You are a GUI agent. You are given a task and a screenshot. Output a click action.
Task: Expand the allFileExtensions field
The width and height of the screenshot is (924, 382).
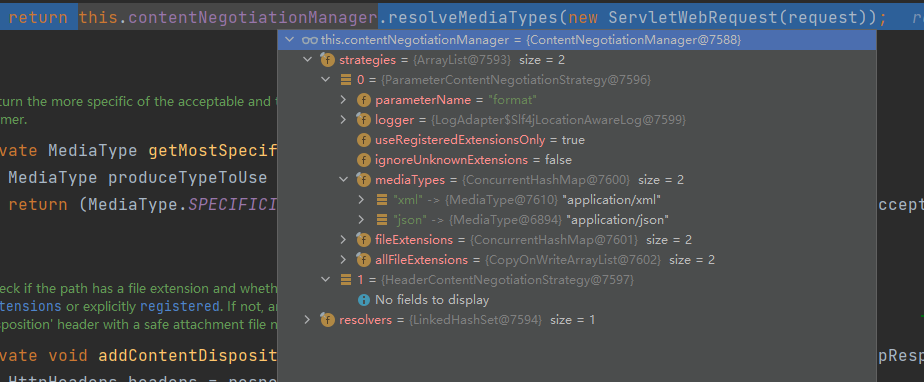[344, 260]
